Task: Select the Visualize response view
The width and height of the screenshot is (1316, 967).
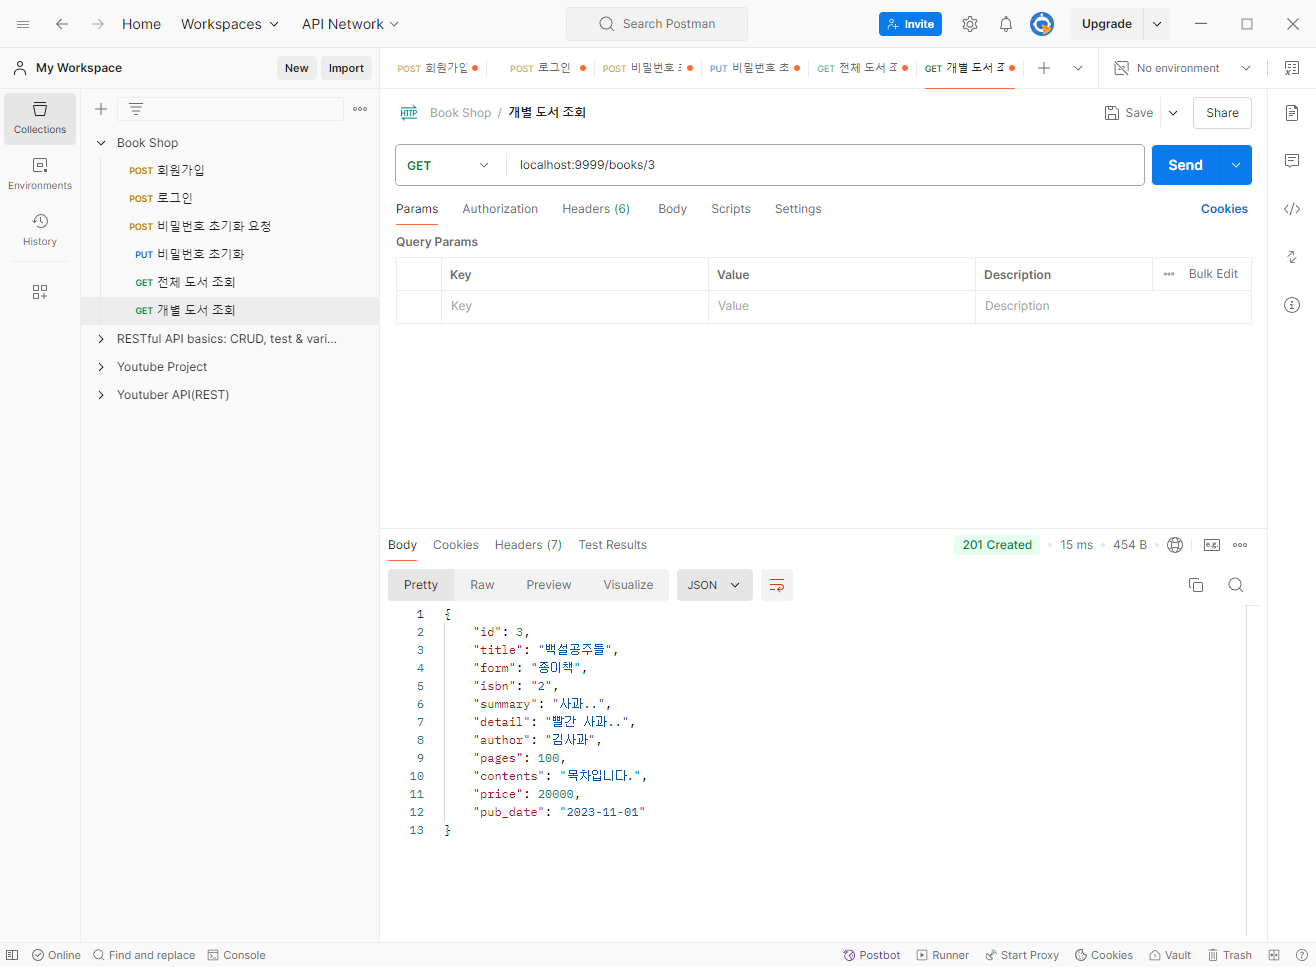Action: 628,585
